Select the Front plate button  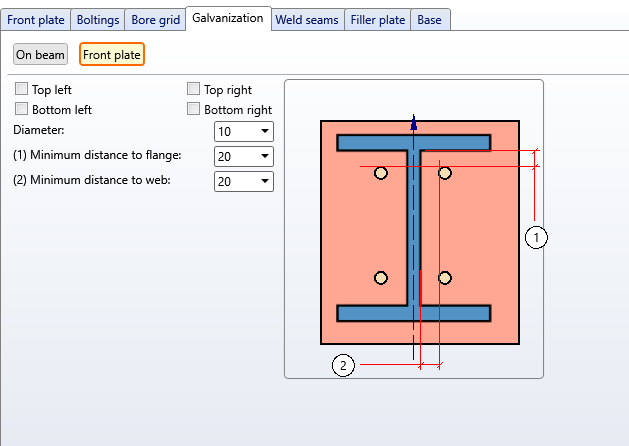[x=112, y=54]
